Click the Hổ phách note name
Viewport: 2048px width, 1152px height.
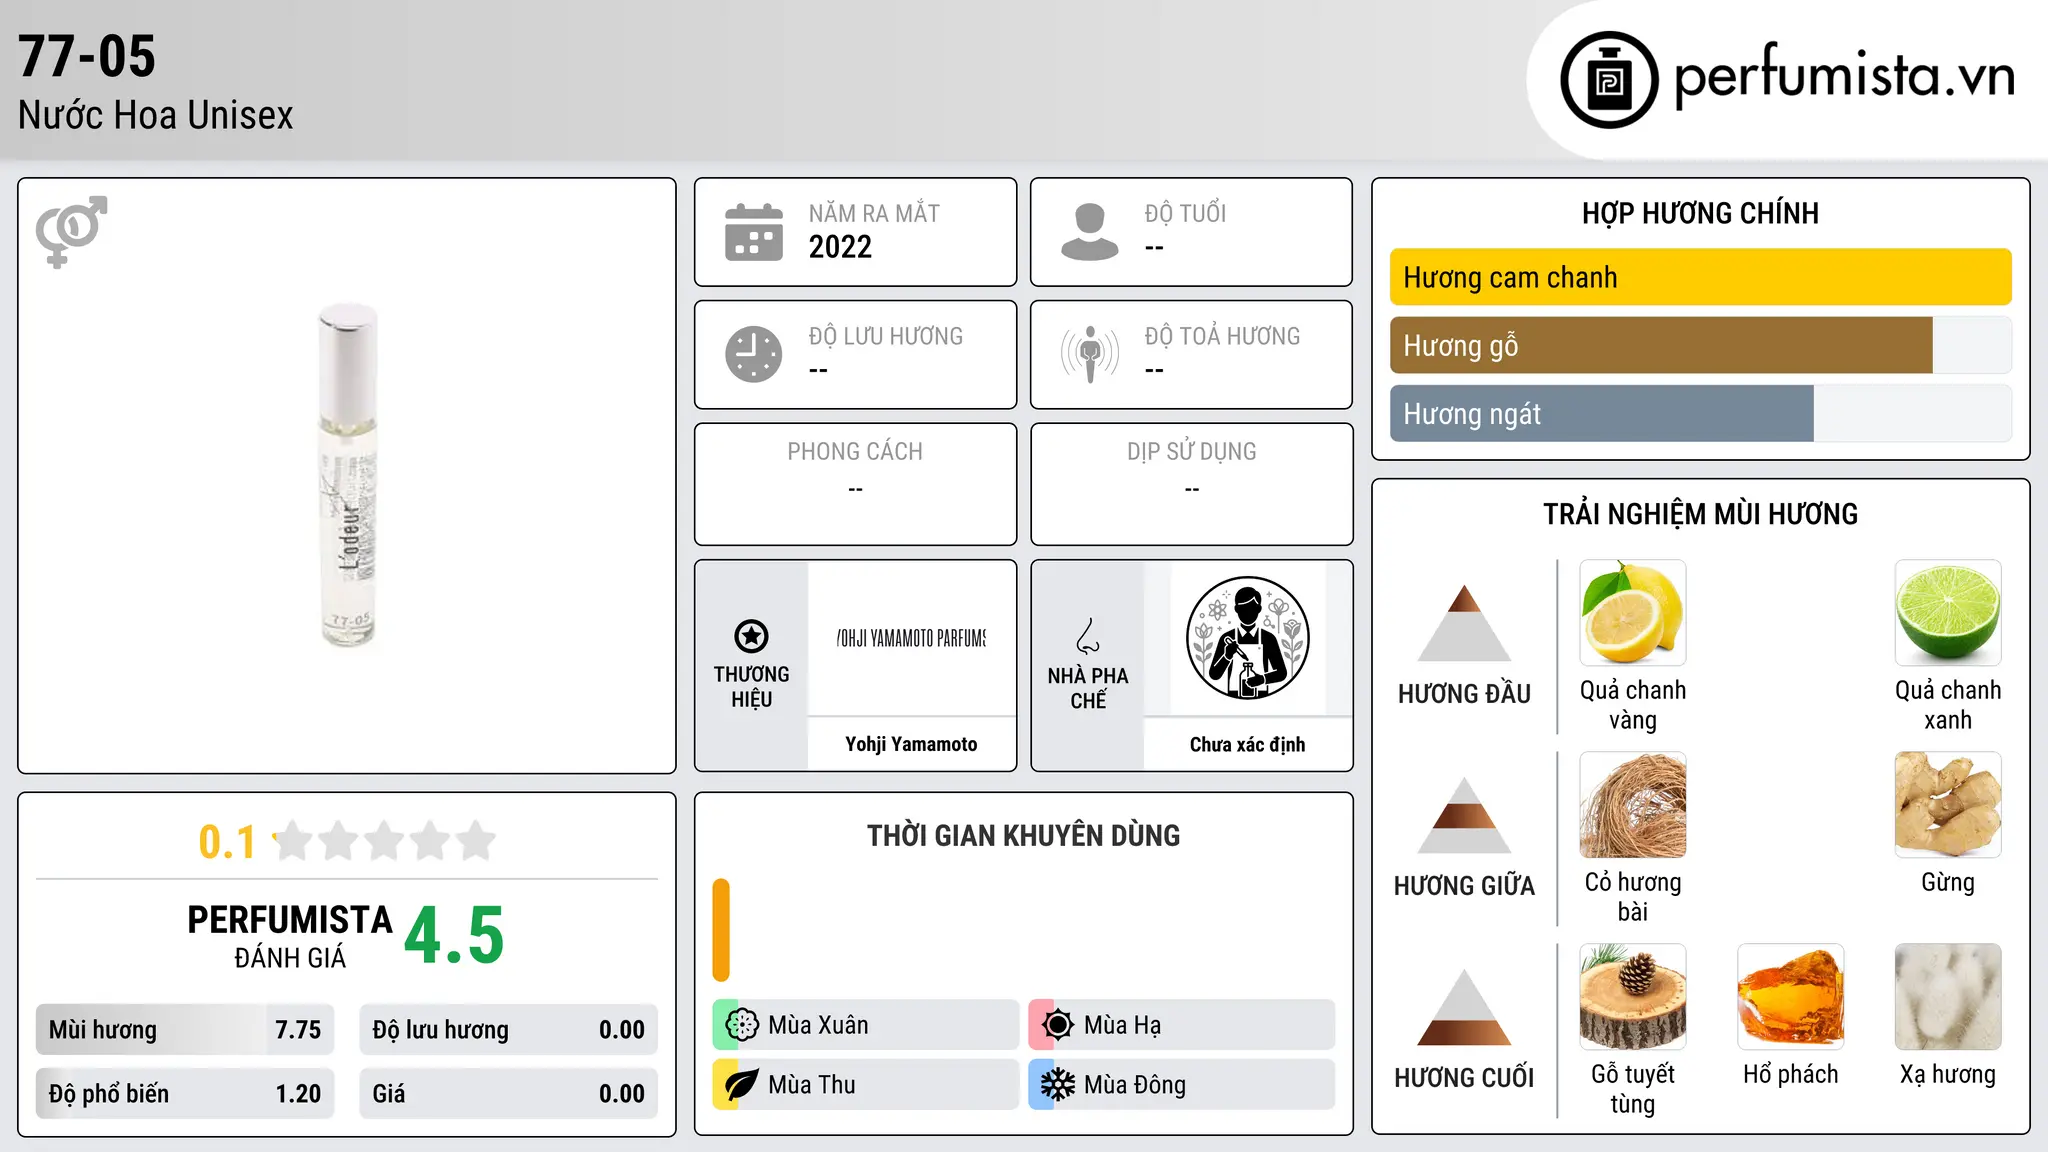pos(1791,1074)
